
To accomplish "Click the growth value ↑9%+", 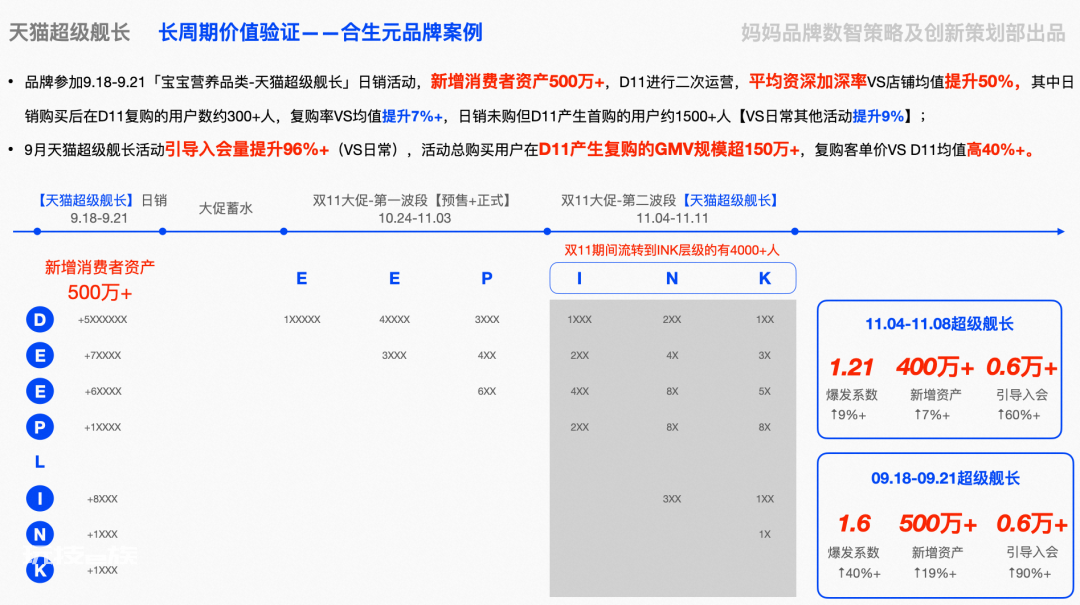I will tap(848, 415).
